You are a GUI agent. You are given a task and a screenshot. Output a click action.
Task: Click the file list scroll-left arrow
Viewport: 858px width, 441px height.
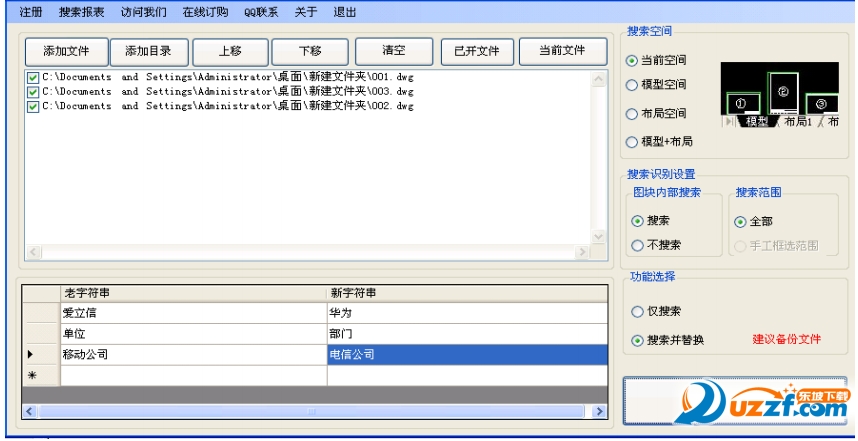coord(33,252)
